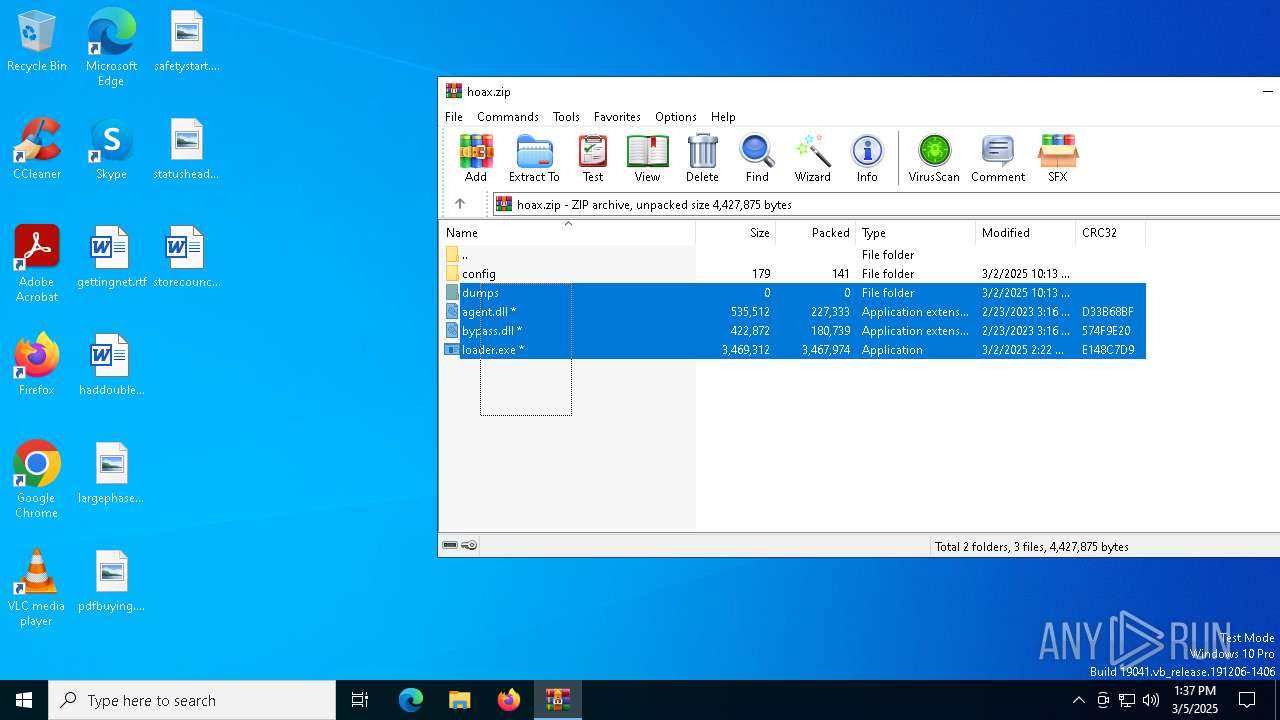Open archive Info icon
1280x720 pixels.
[867, 158]
